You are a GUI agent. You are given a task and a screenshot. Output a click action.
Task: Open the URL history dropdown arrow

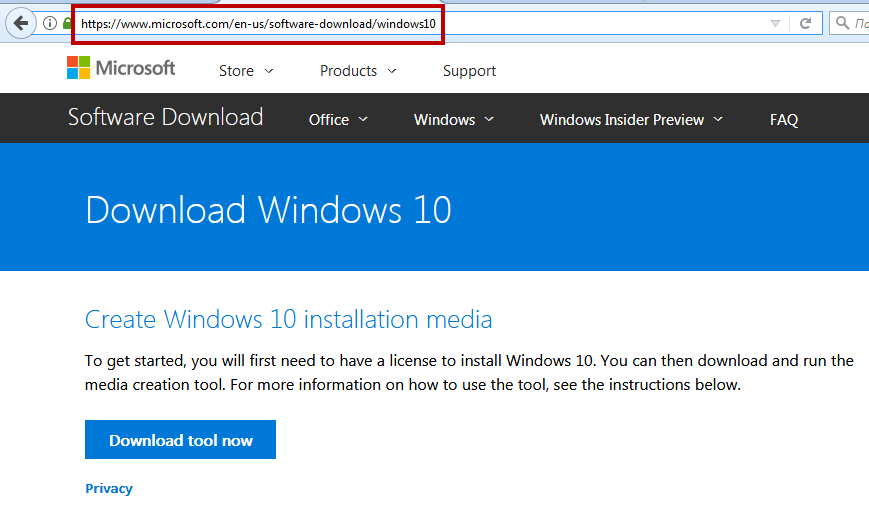(775, 23)
